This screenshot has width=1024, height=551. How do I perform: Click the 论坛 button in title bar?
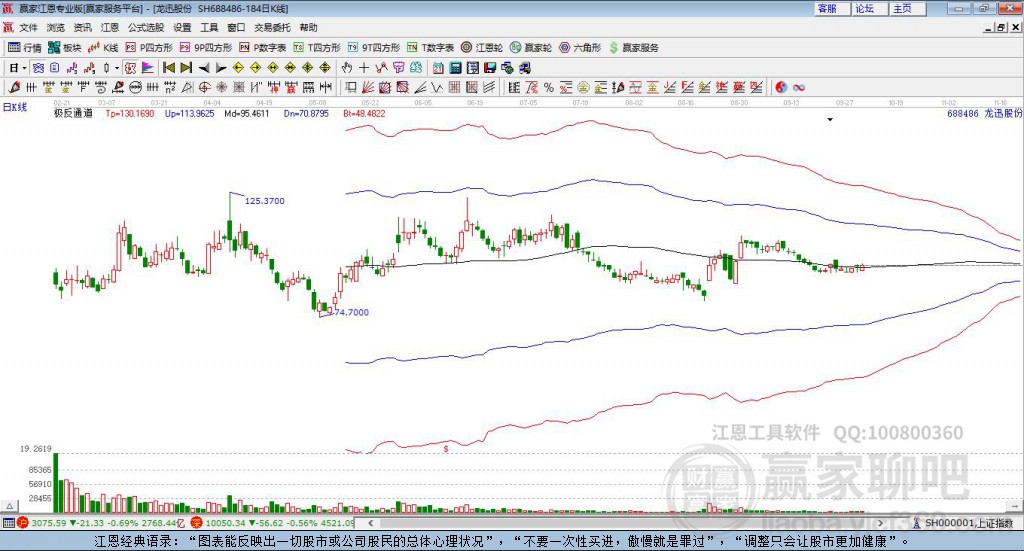click(x=869, y=8)
